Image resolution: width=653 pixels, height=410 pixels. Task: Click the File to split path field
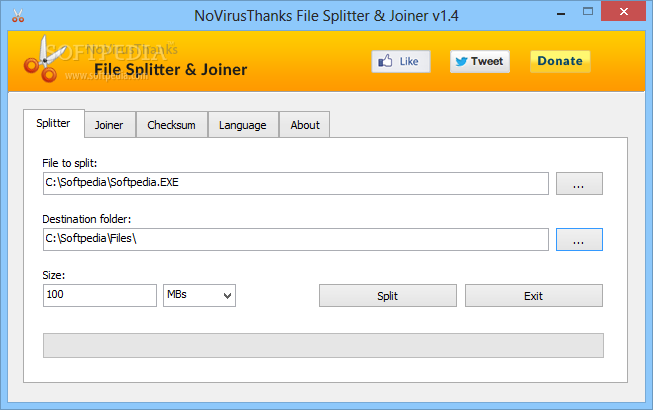(296, 183)
